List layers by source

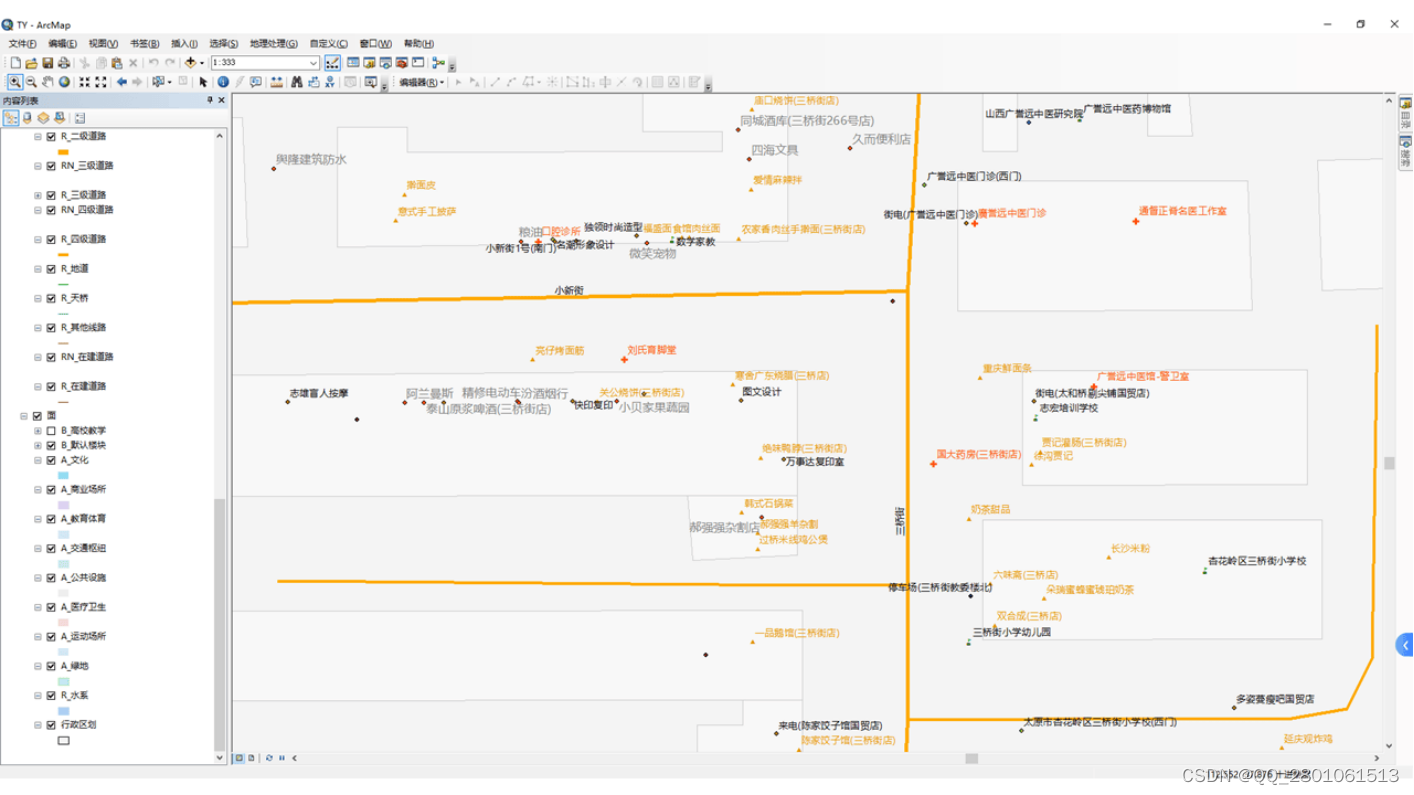coord(27,118)
